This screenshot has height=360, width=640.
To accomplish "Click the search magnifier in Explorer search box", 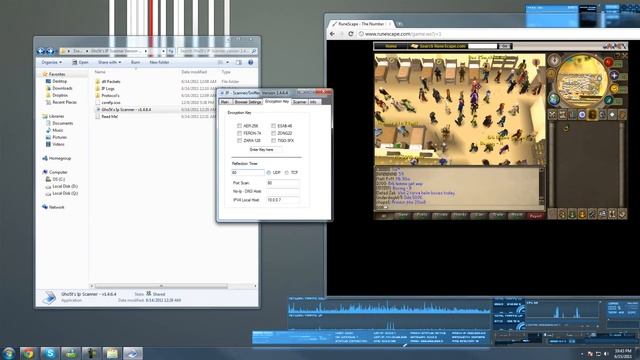I will (x=253, y=51).
